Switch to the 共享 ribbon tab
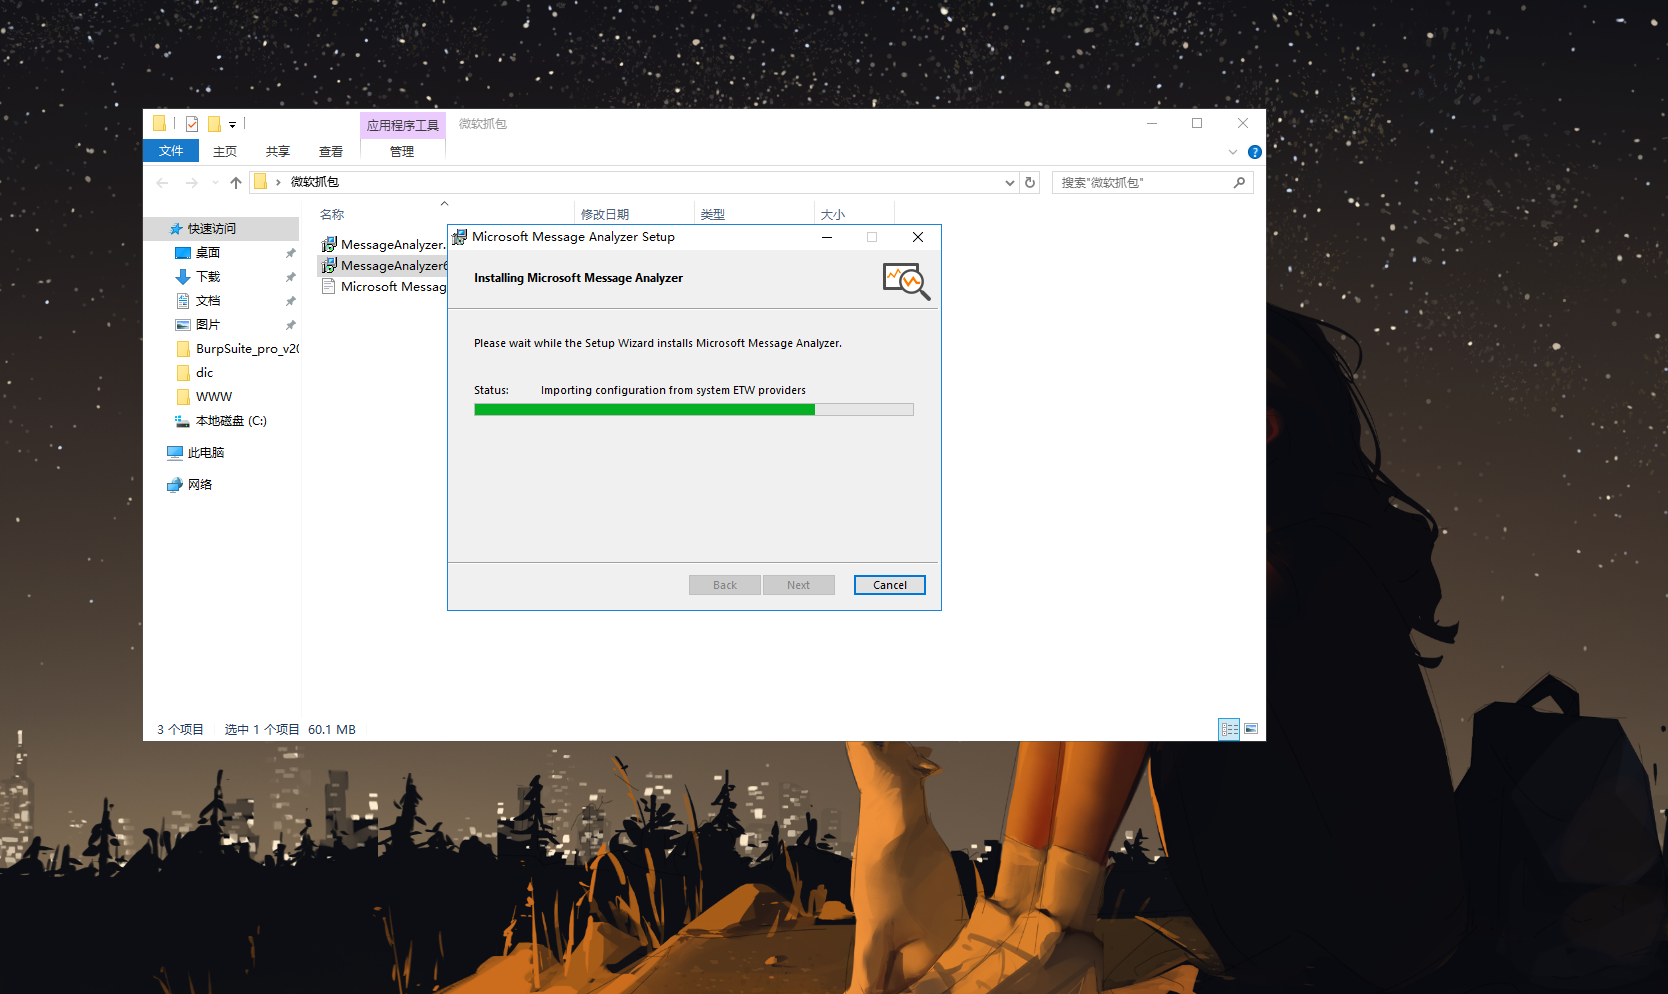The image size is (1668, 994). tap(278, 151)
